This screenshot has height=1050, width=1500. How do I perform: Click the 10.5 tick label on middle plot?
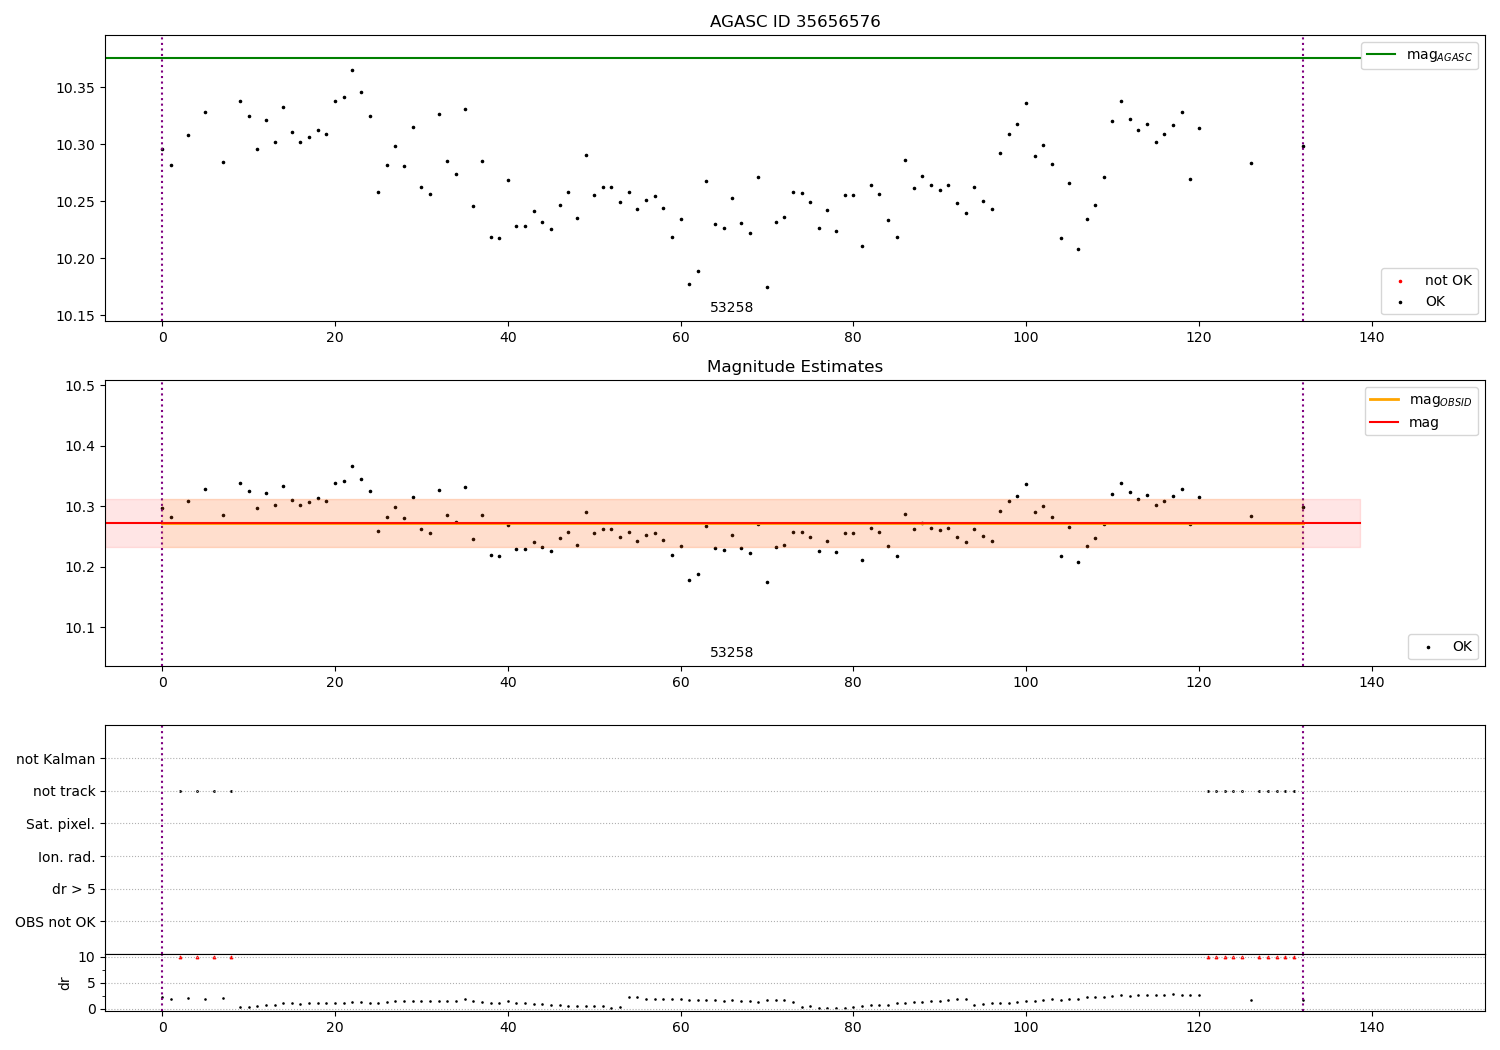tap(78, 386)
